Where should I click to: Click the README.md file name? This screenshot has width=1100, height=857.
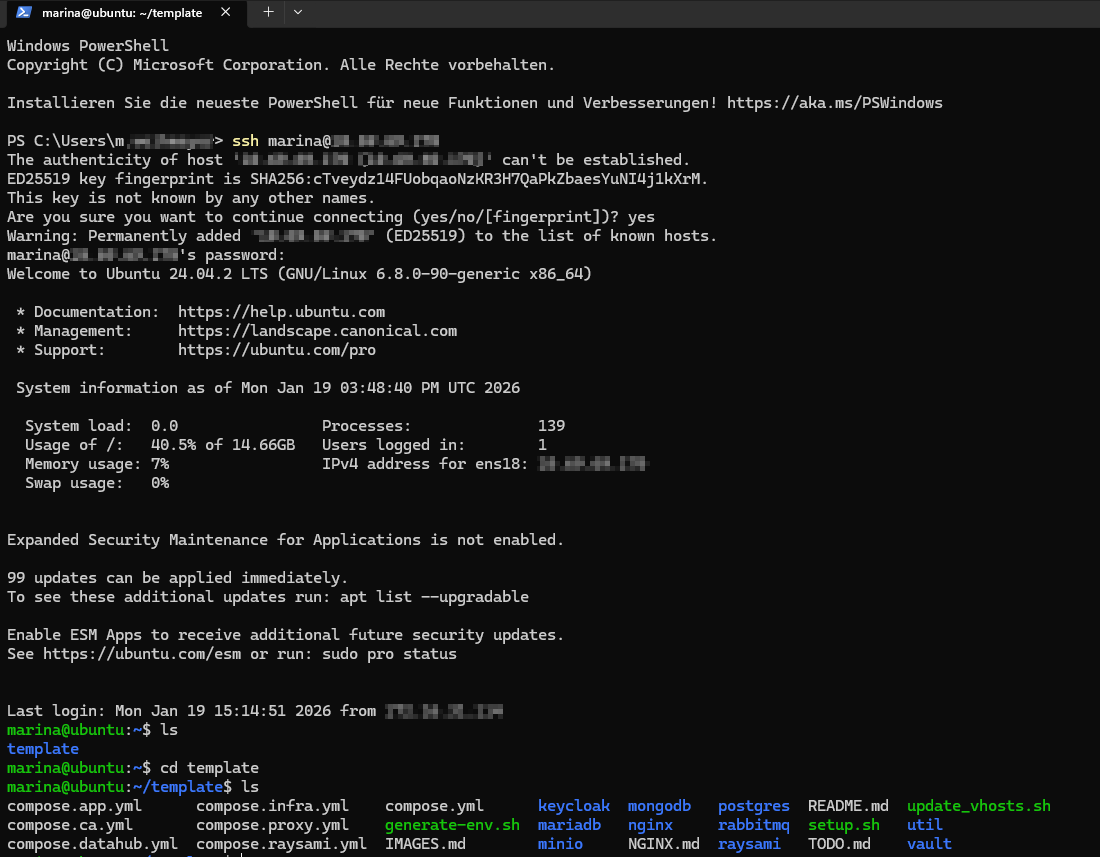click(847, 805)
